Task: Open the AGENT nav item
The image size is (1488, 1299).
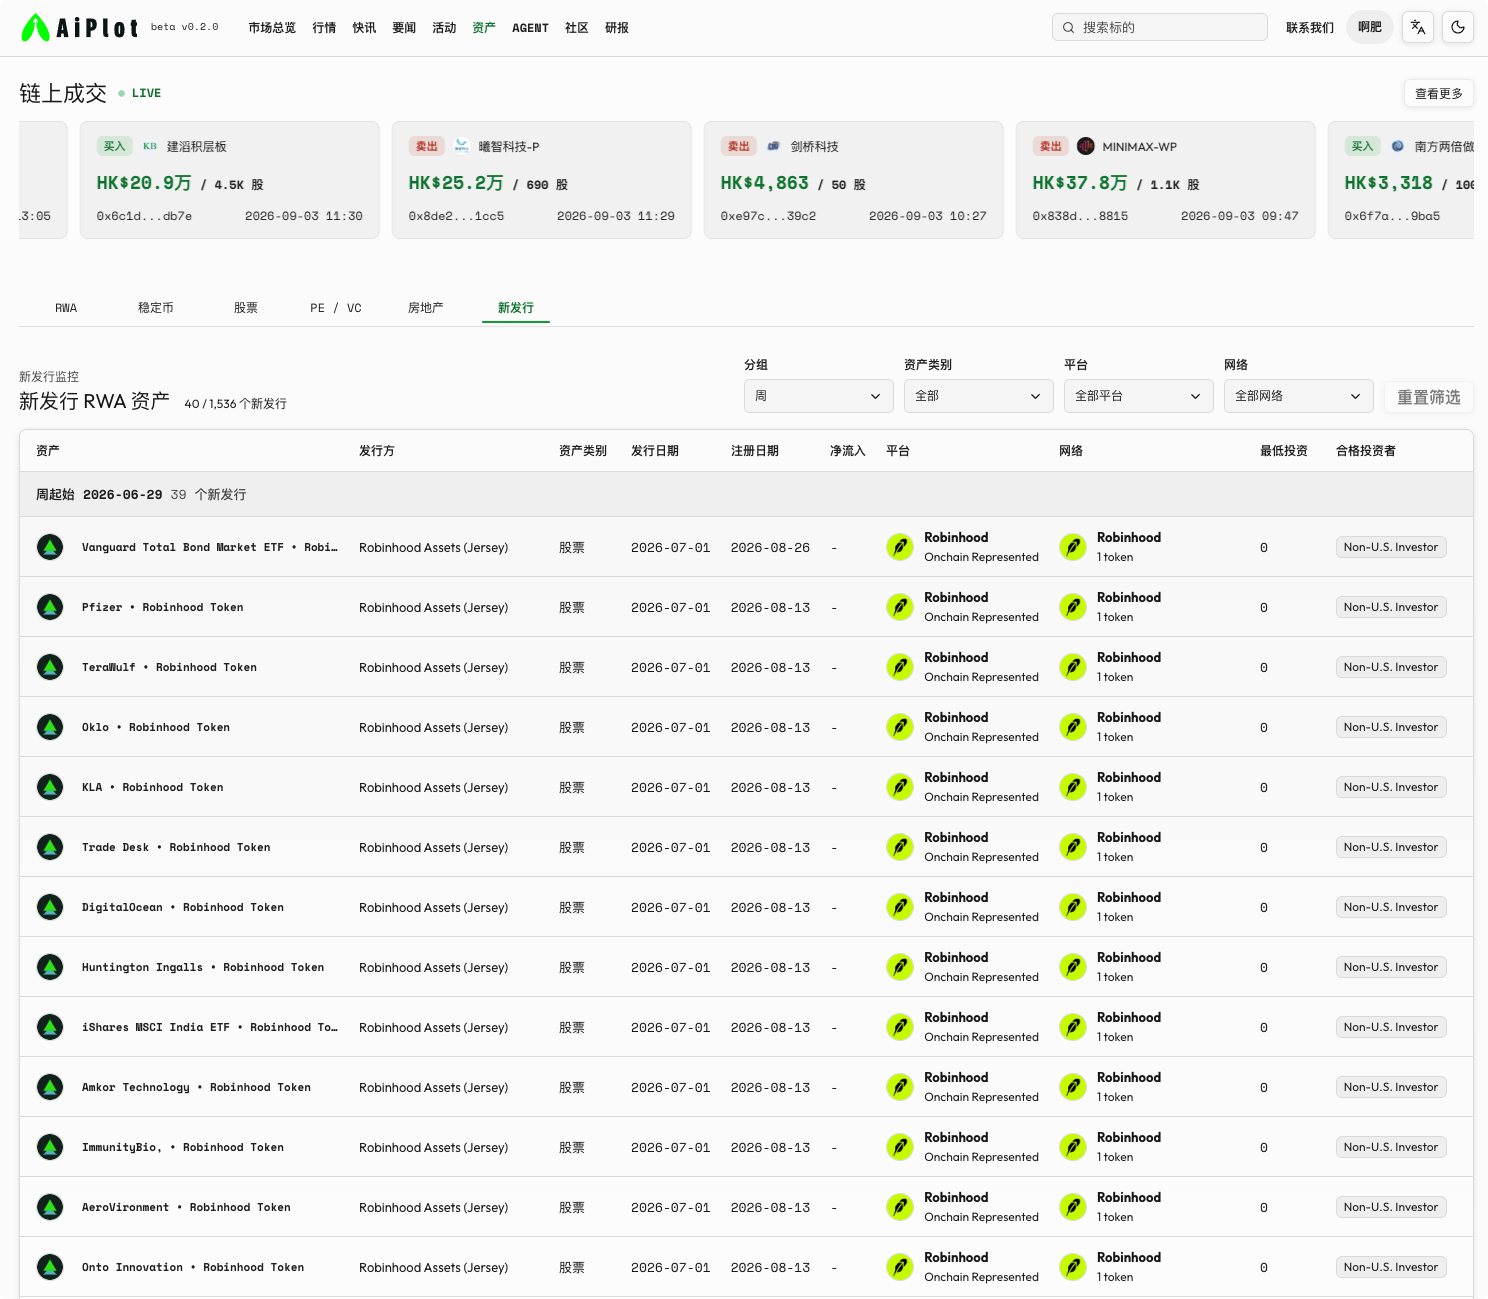Action: point(530,28)
